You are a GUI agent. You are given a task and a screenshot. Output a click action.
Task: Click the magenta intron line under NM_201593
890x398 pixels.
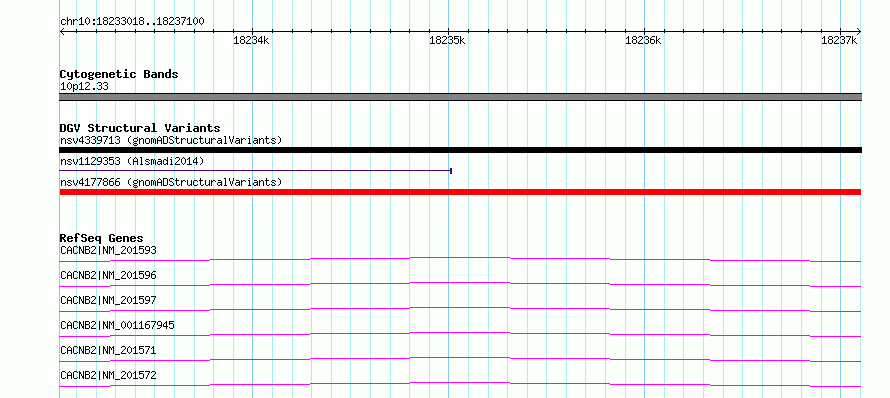coord(460,258)
